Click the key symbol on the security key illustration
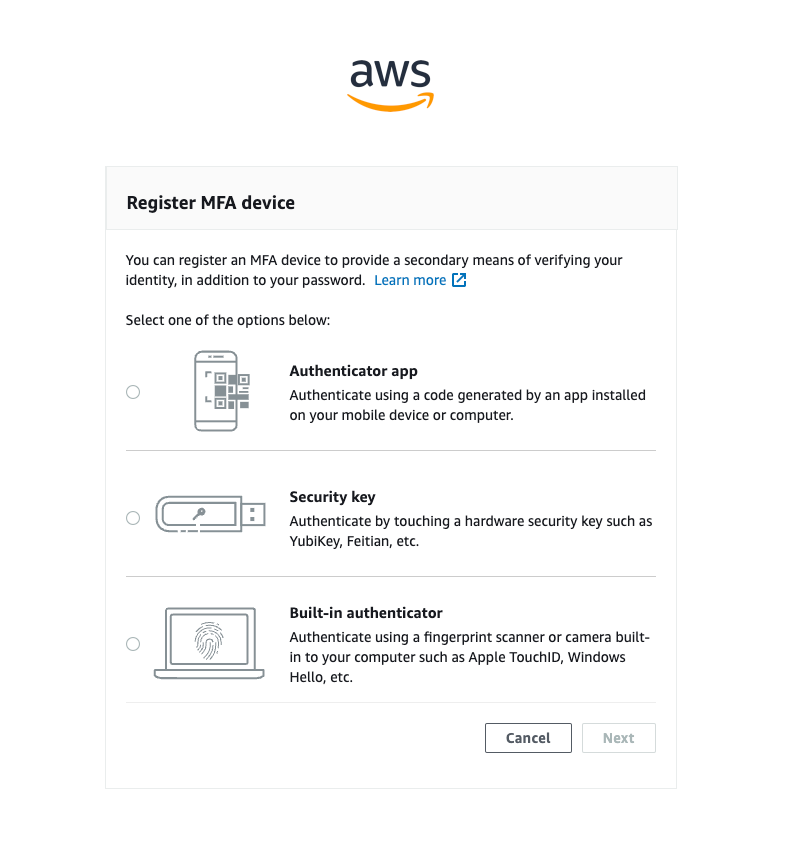 pyautogui.click(x=196, y=512)
